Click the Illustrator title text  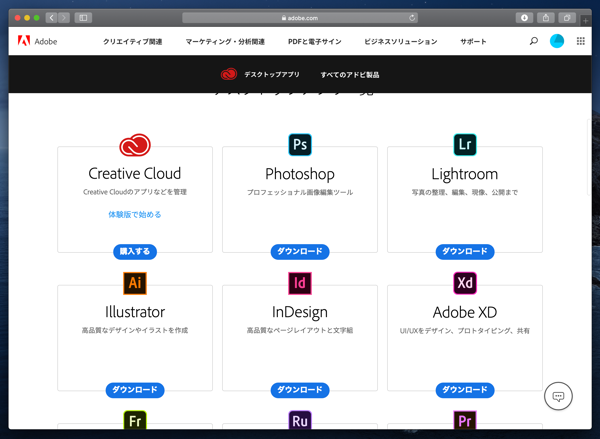(x=135, y=312)
